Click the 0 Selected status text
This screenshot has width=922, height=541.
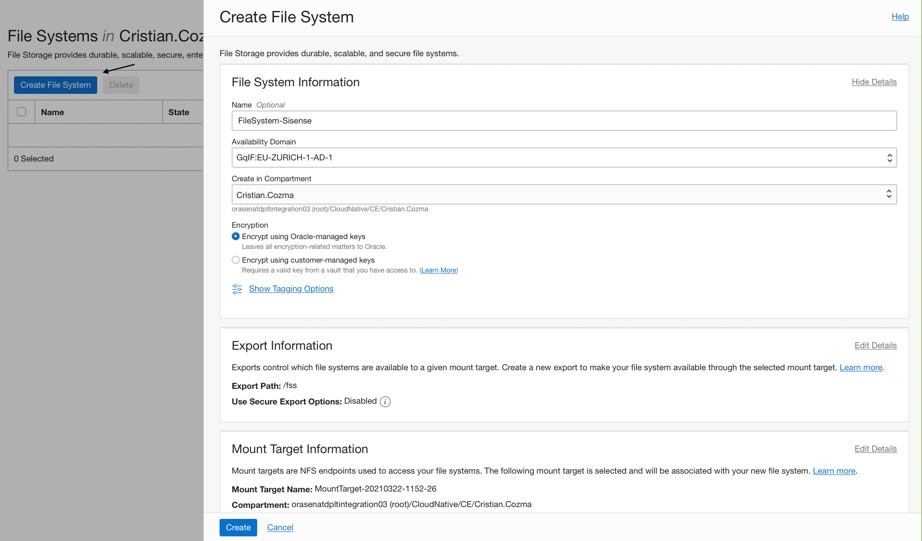click(34, 159)
